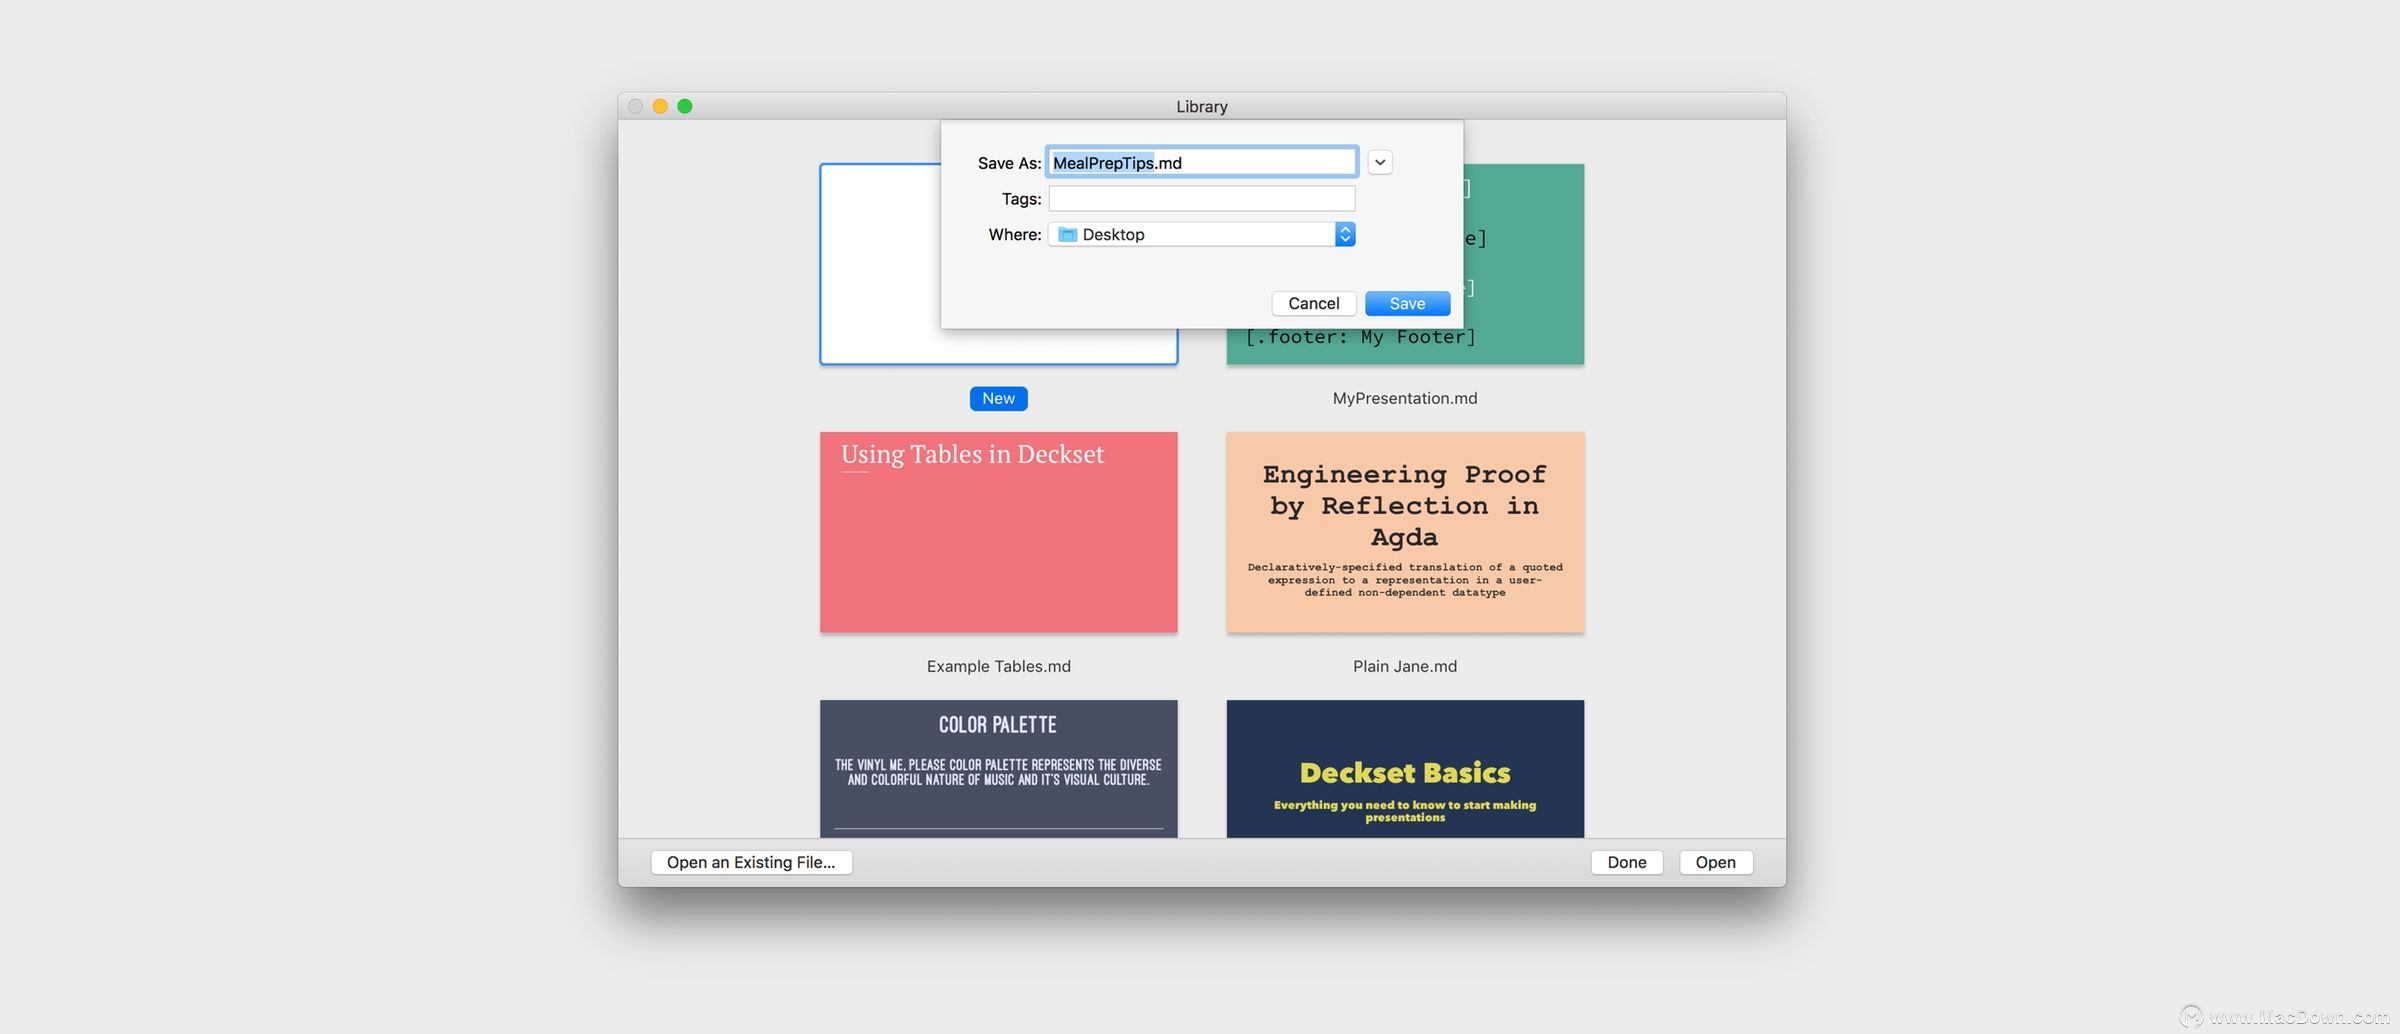Click the Tags input field
The height and width of the screenshot is (1034, 2400).
pos(1201,198)
